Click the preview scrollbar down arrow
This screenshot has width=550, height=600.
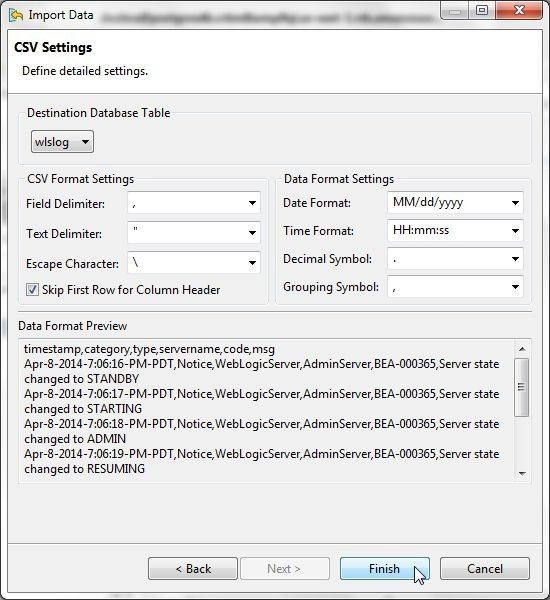(522, 474)
